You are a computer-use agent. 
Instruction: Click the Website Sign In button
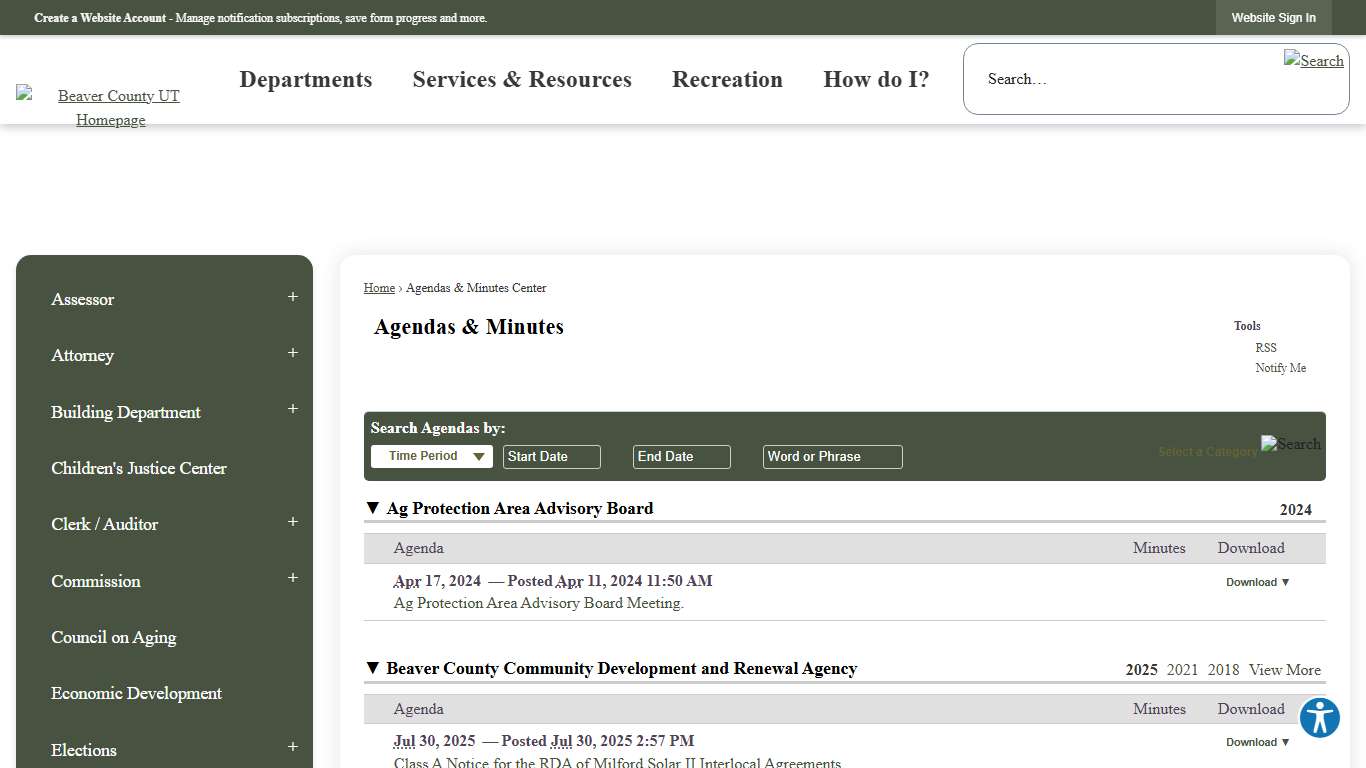click(x=1273, y=17)
